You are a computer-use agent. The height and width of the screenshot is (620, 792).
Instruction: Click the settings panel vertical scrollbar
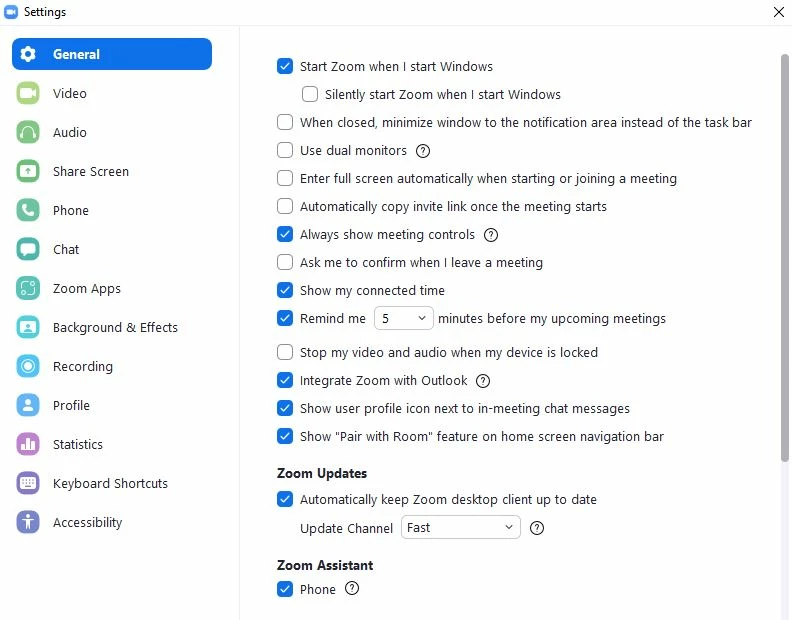point(784,258)
